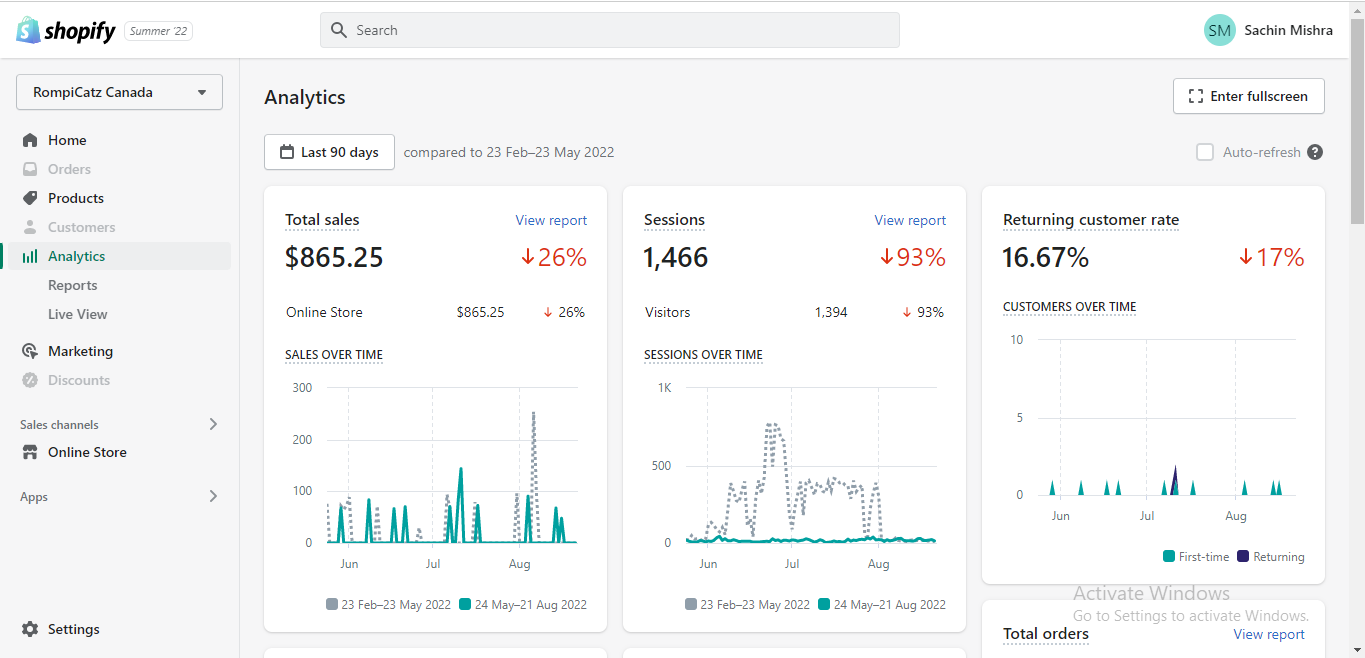Click the Shopify bag logo
The image size is (1365, 658).
pyautogui.click(x=28, y=30)
